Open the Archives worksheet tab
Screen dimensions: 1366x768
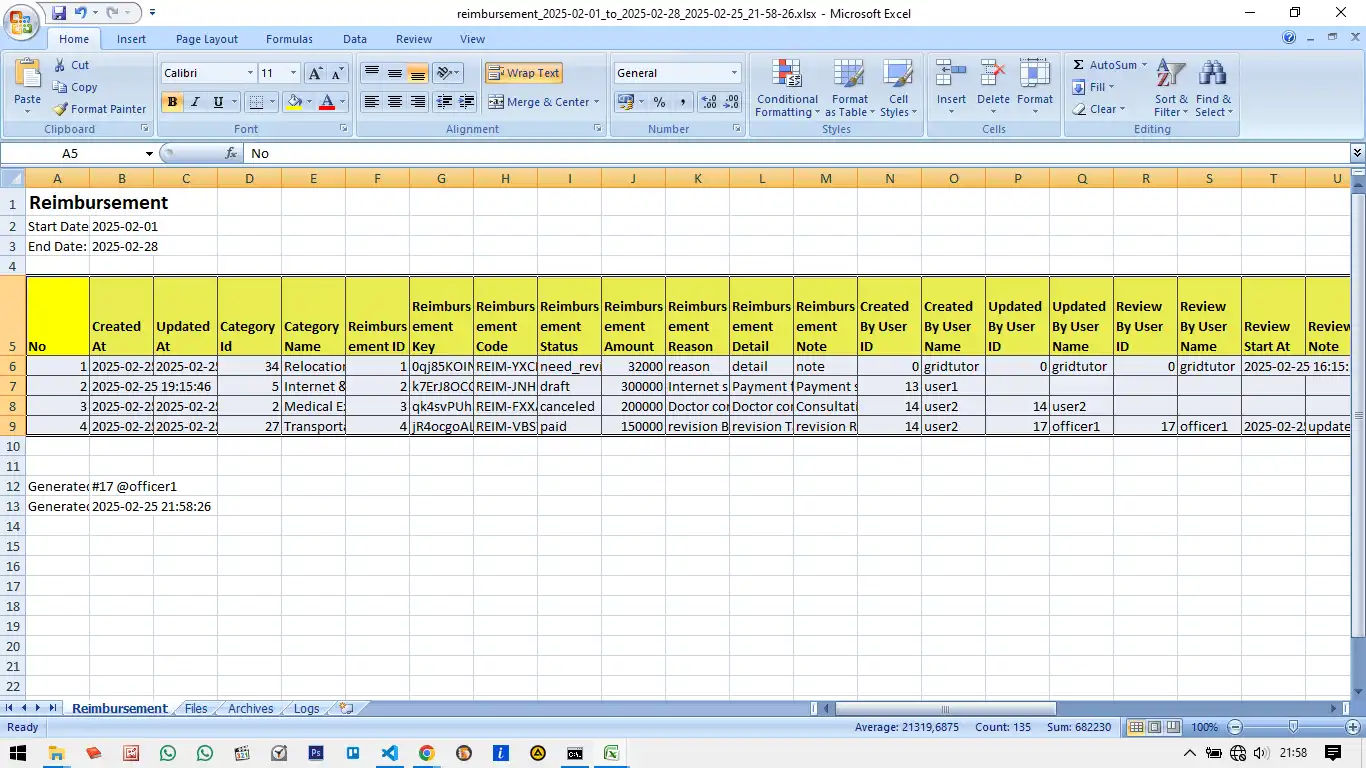[x=250, y=708]
